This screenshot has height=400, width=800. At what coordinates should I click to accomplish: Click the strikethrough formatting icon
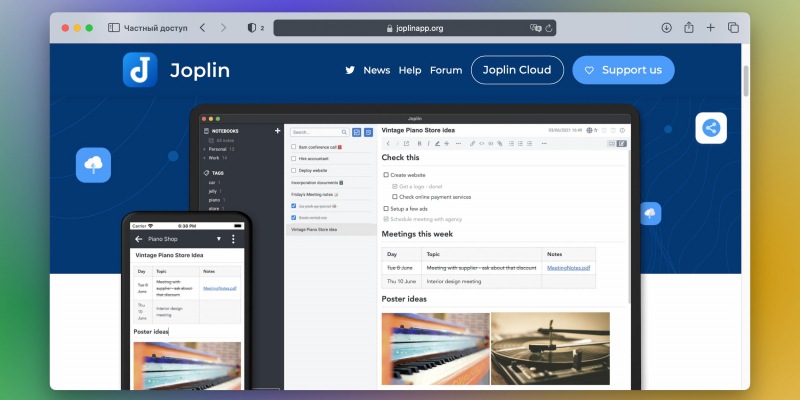coord(446,144)
